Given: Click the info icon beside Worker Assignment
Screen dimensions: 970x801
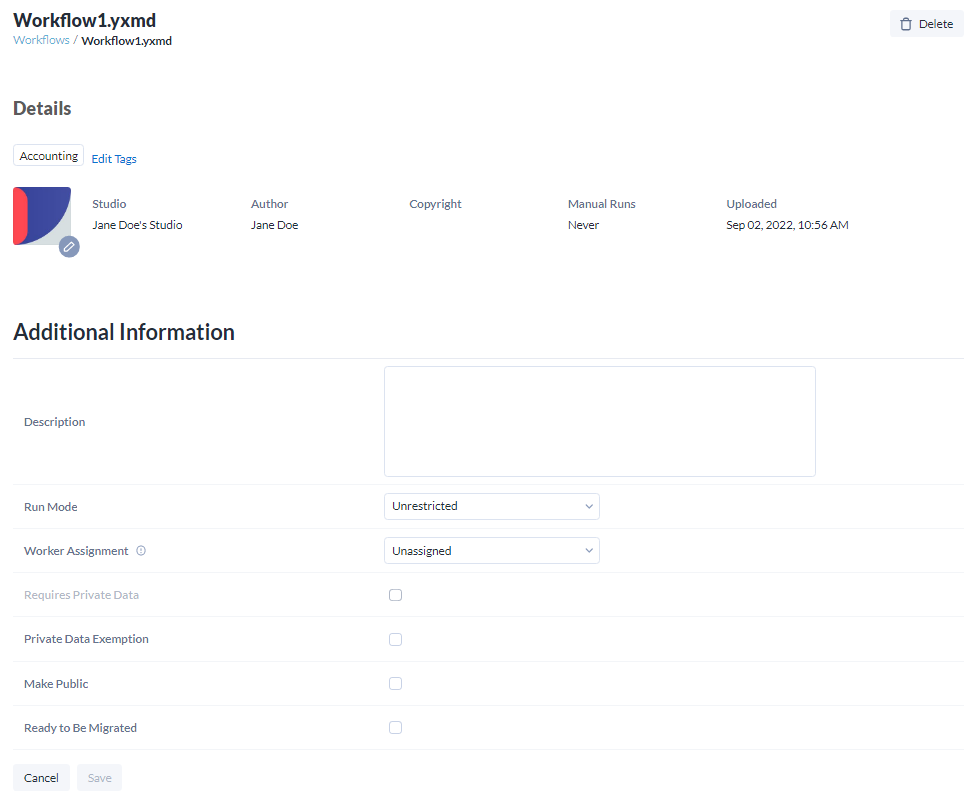Looking at the screenshot, I should 140,550.
